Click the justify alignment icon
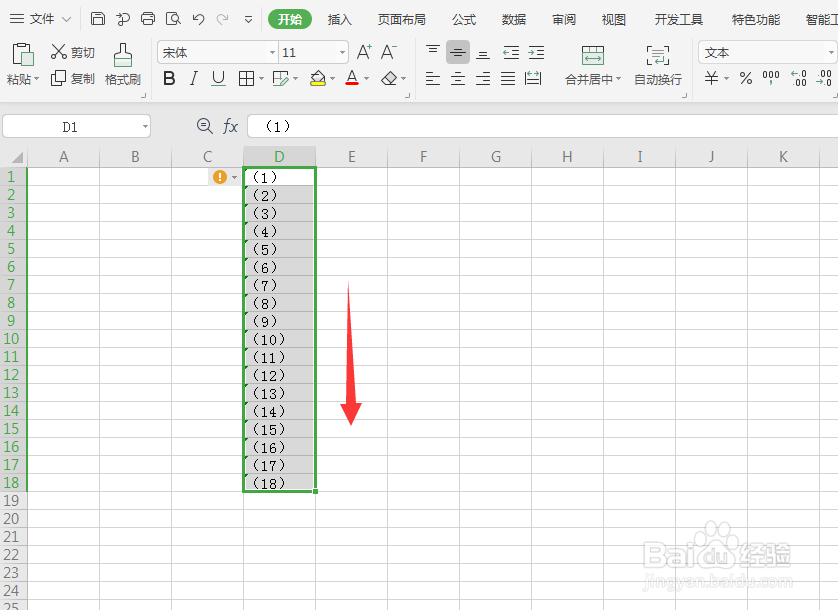This screenshot has width=838, height=610. 508,79
